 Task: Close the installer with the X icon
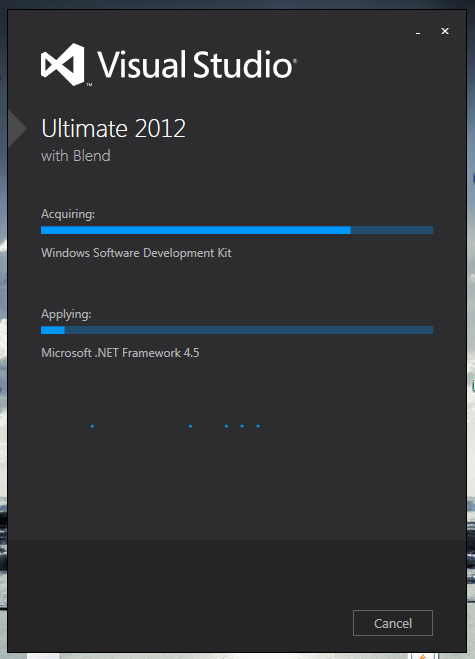point(445,31)
